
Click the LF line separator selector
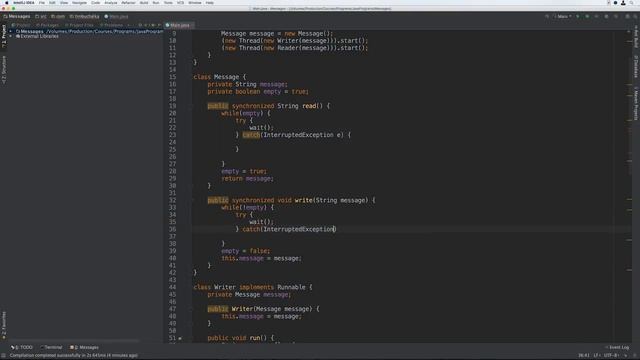tap(596, 356)
